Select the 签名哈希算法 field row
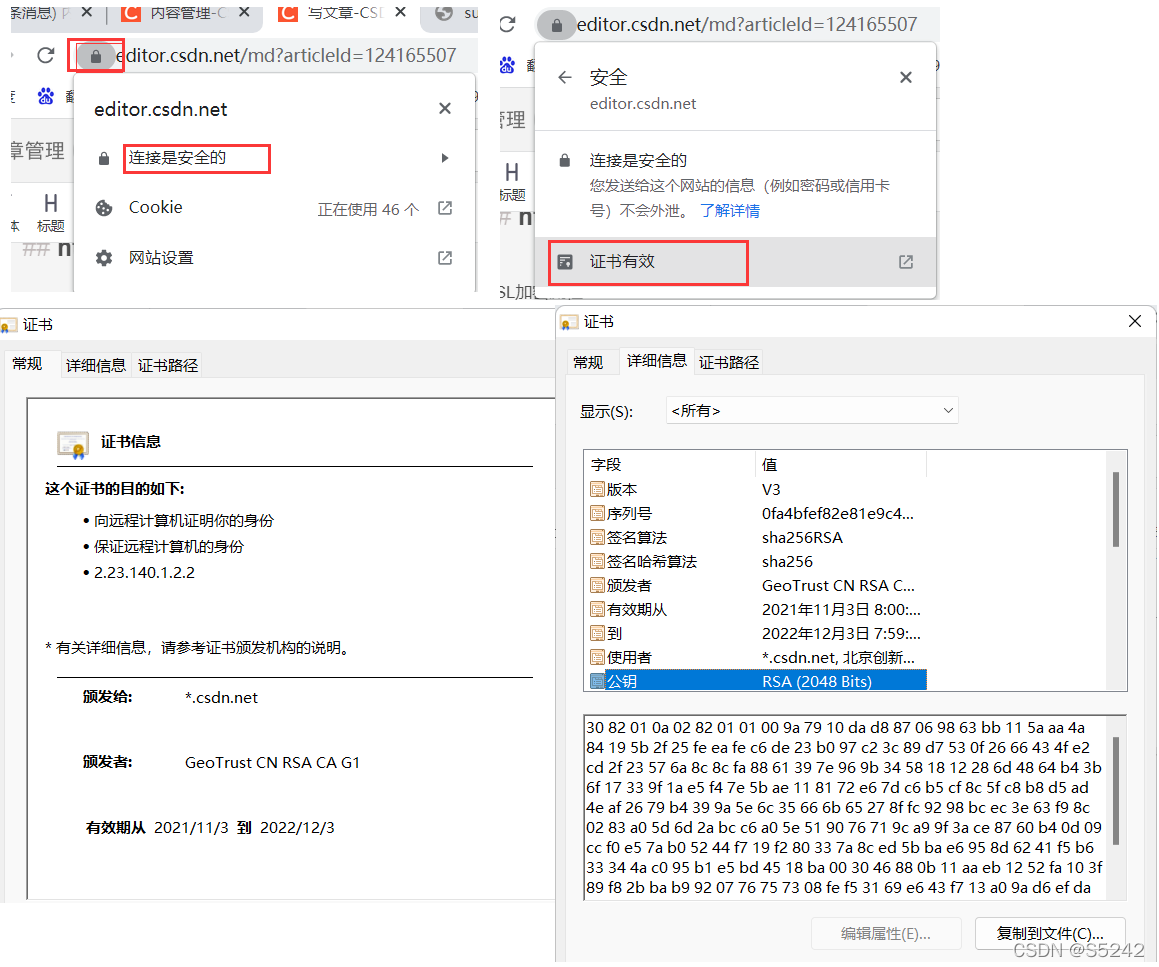The height and width of the screenshot is (967, 1159). click(756, 561)
